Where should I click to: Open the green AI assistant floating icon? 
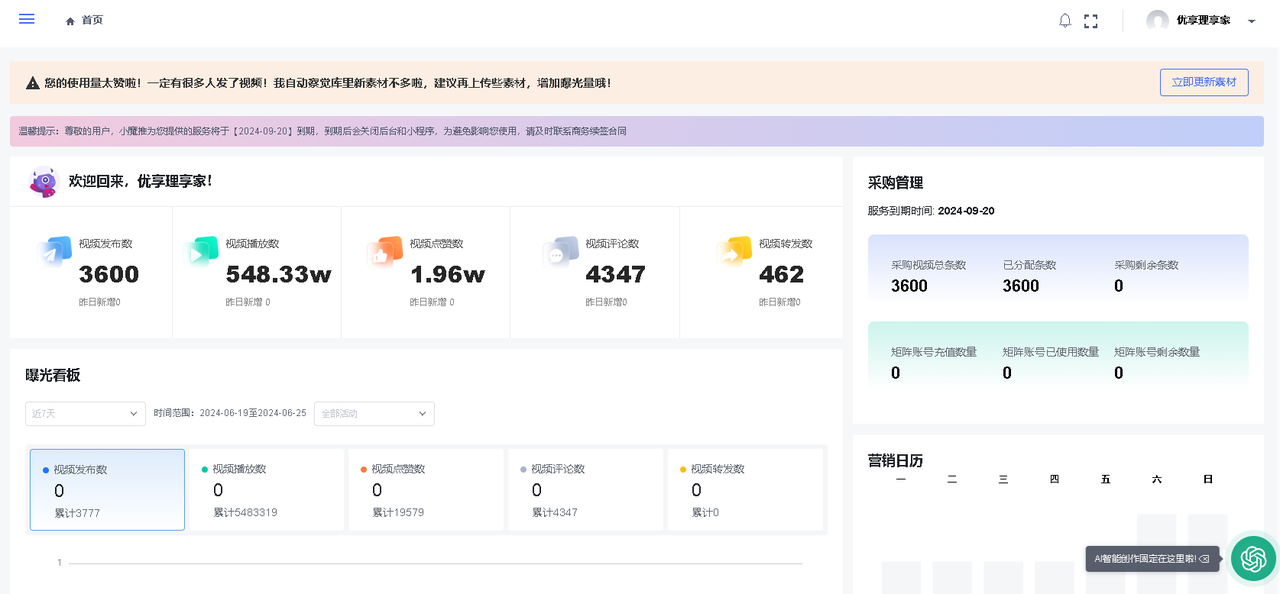pos(1253,558)
